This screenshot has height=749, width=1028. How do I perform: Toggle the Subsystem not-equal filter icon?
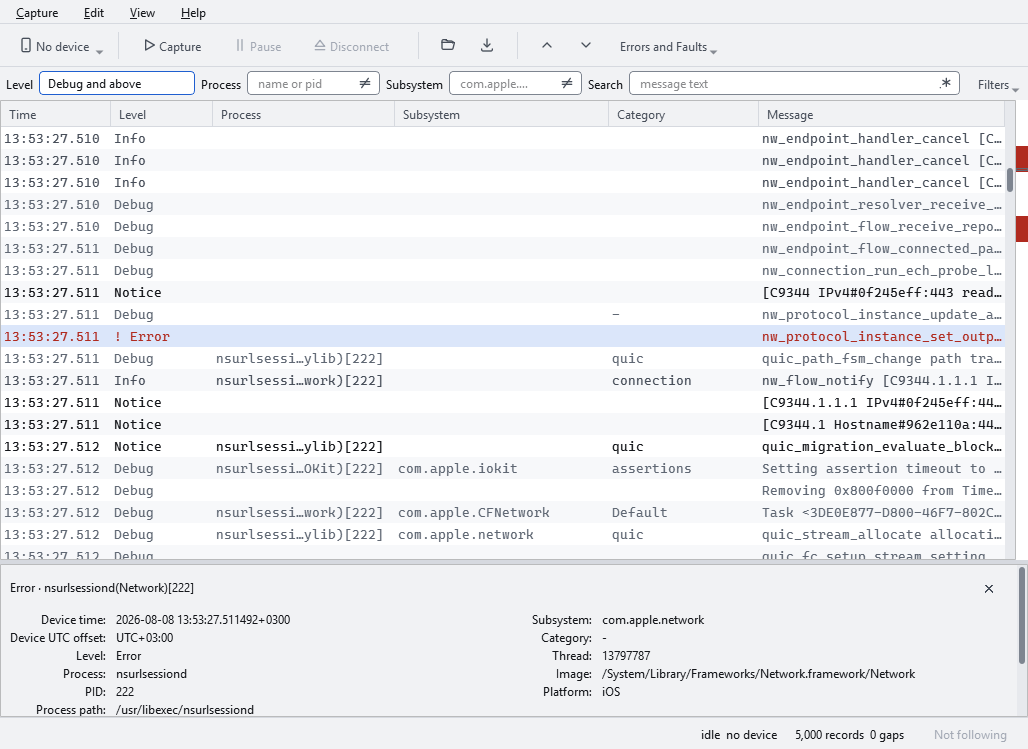(x=567, y=83)
